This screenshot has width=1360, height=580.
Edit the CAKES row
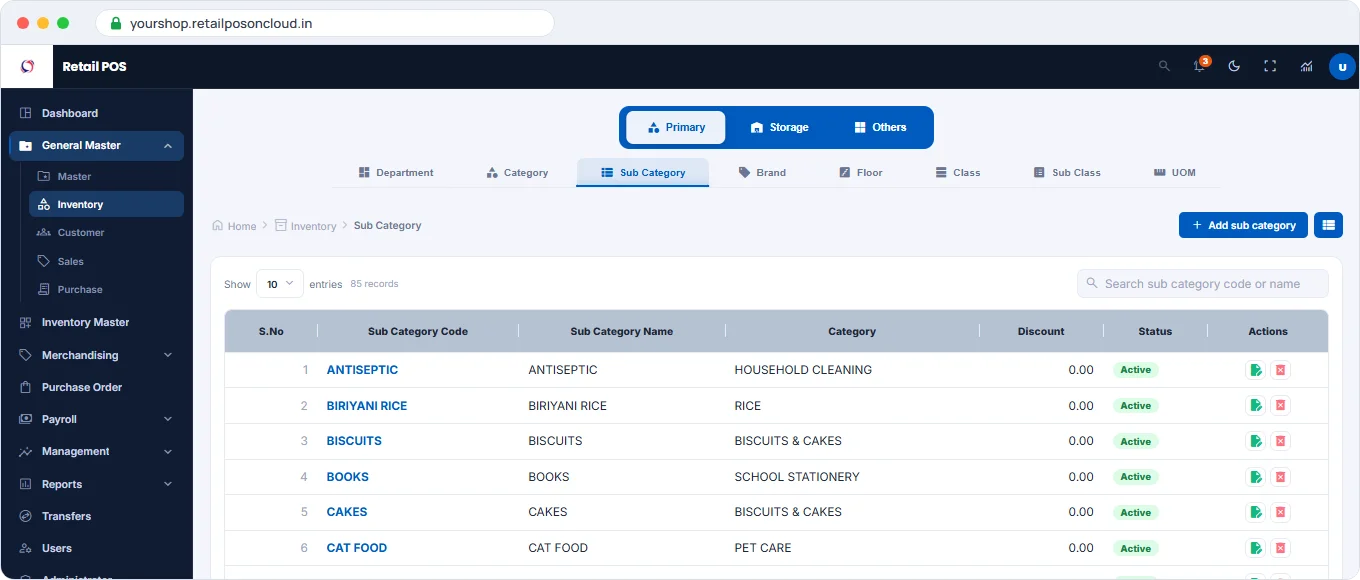[x=1255, y=512]
